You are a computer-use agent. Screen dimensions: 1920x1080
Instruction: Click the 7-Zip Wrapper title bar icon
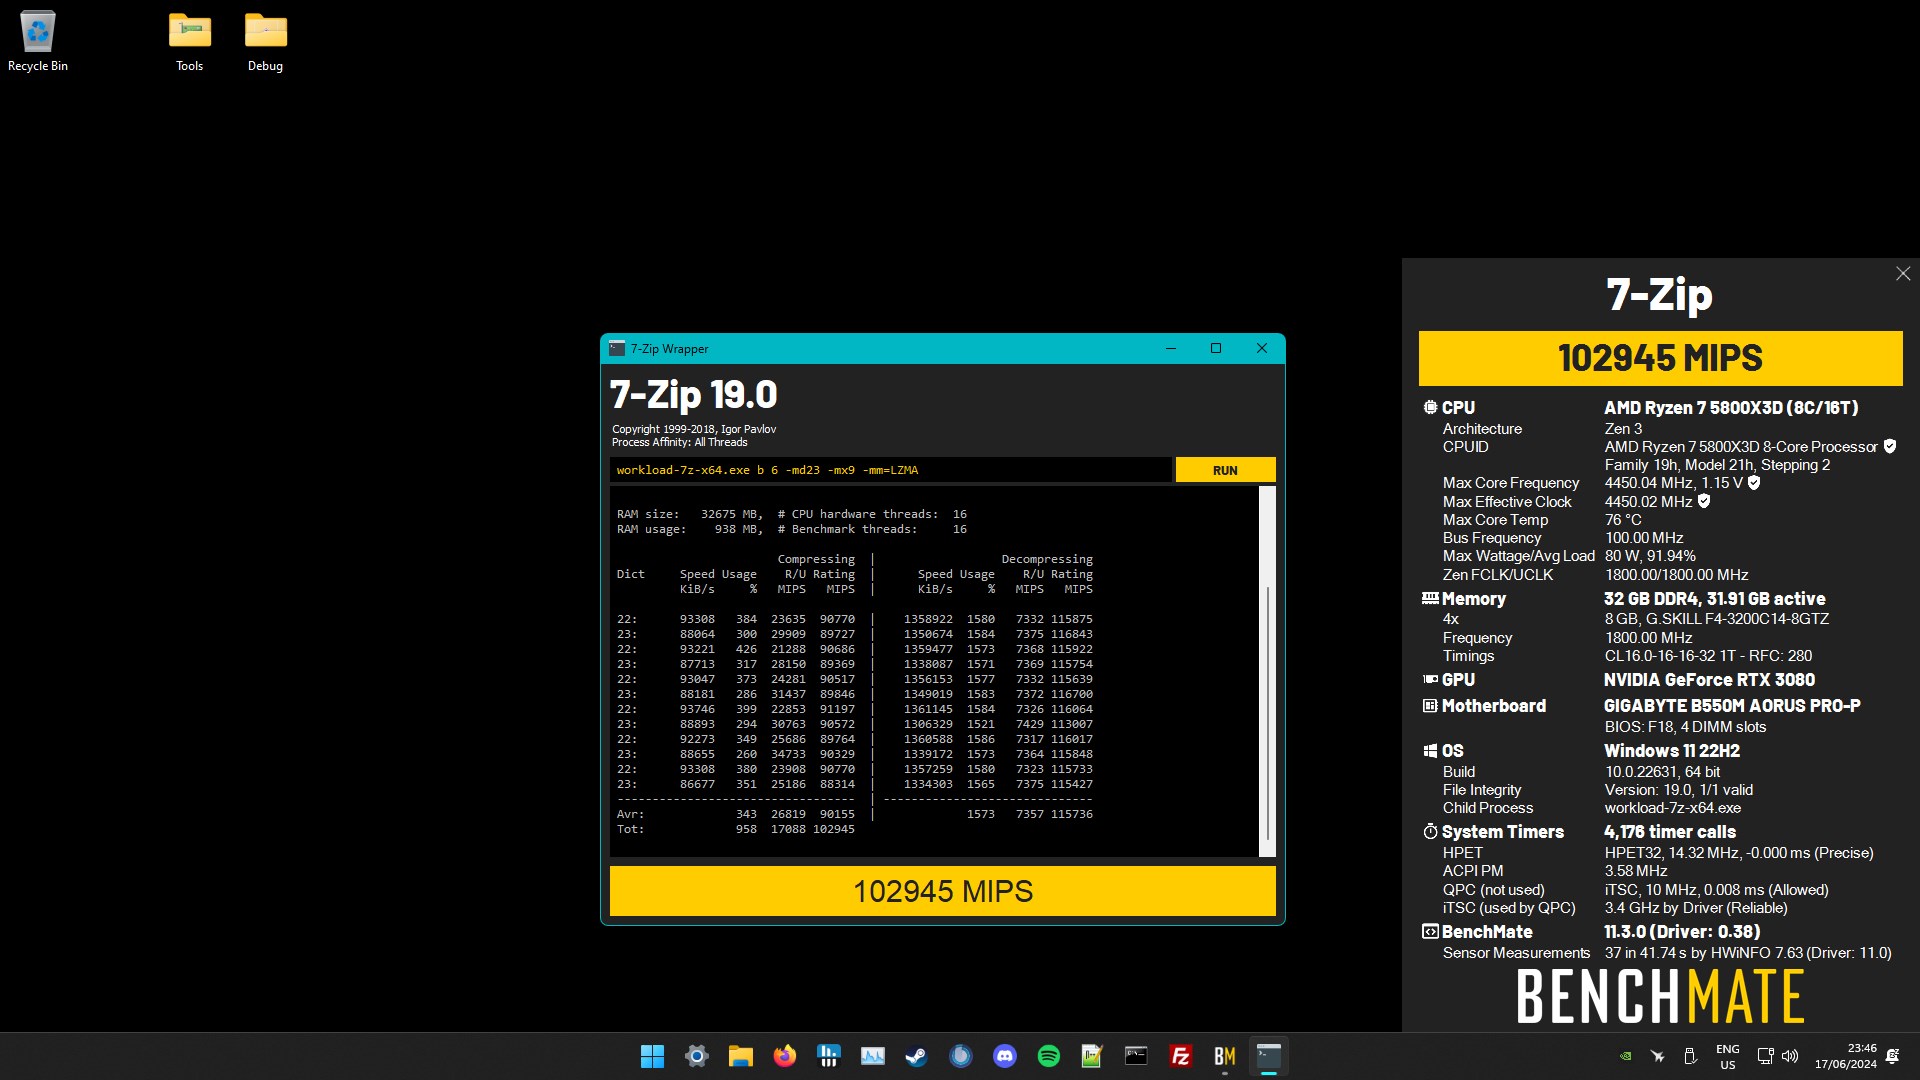pyautogui.click(x=617, y=348)
